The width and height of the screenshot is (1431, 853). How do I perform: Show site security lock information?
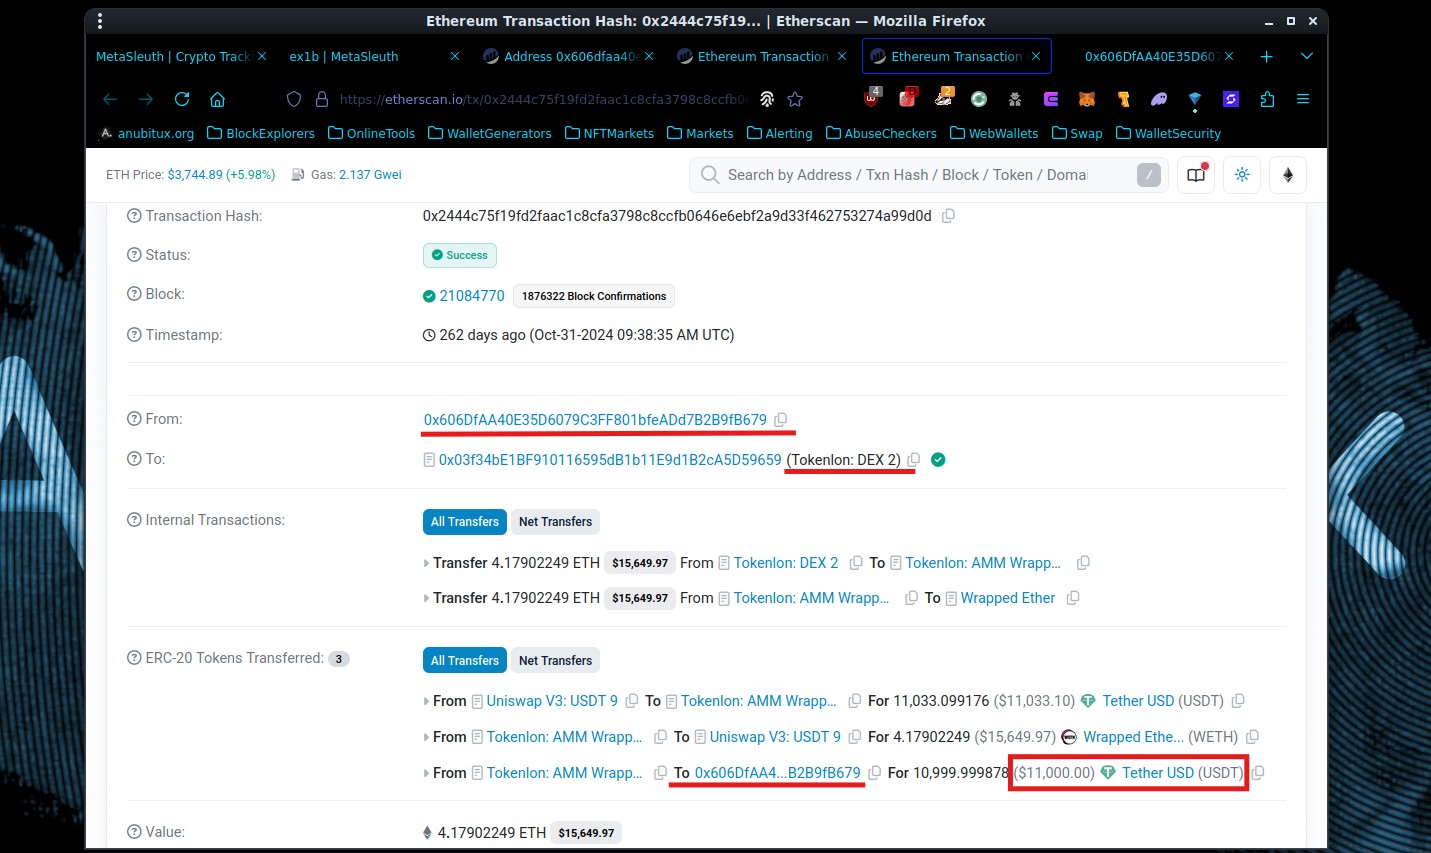pos(322,99)
